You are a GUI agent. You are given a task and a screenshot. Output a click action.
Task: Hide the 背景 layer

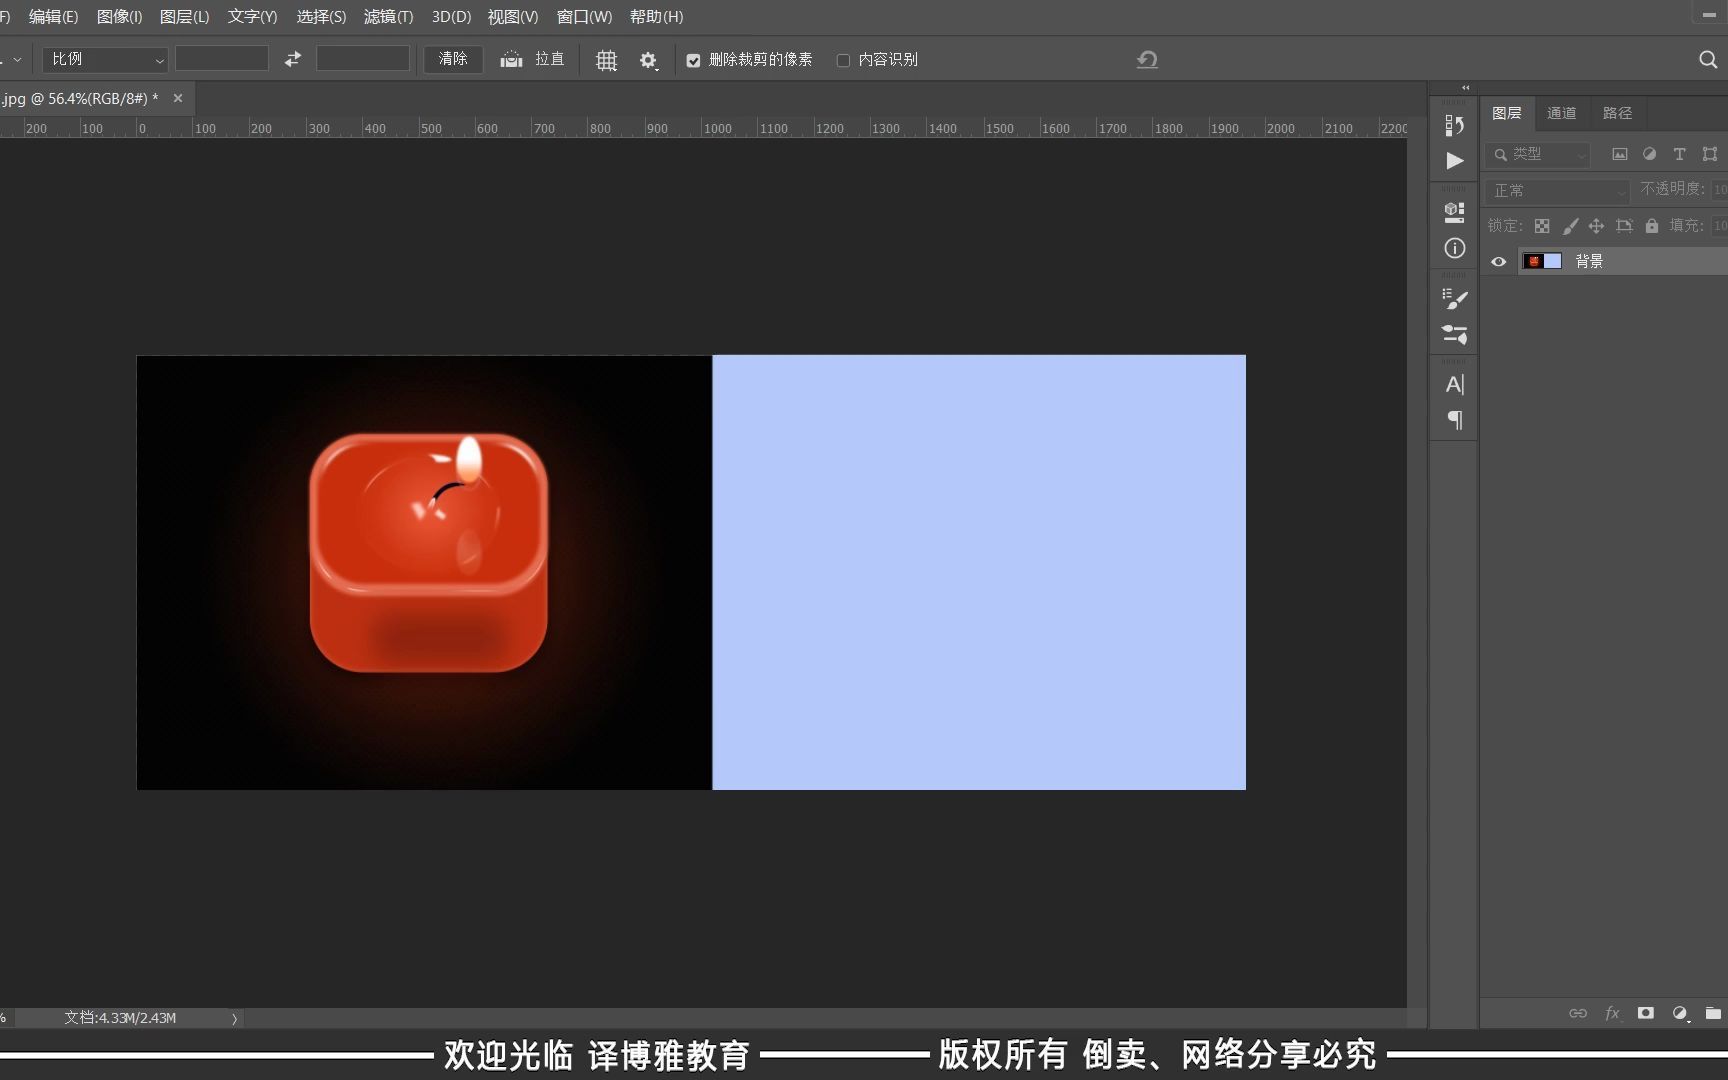tap(1499, 262)
